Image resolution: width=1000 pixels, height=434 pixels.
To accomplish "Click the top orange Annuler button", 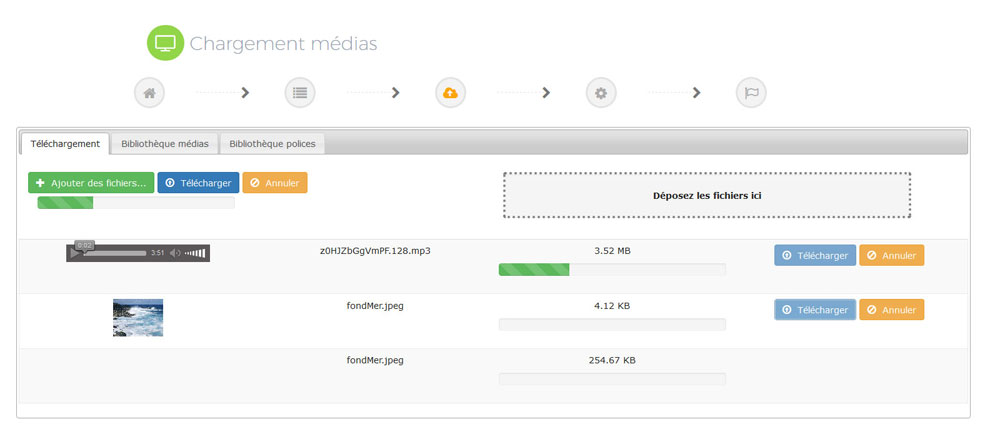I will pos(275,183).
